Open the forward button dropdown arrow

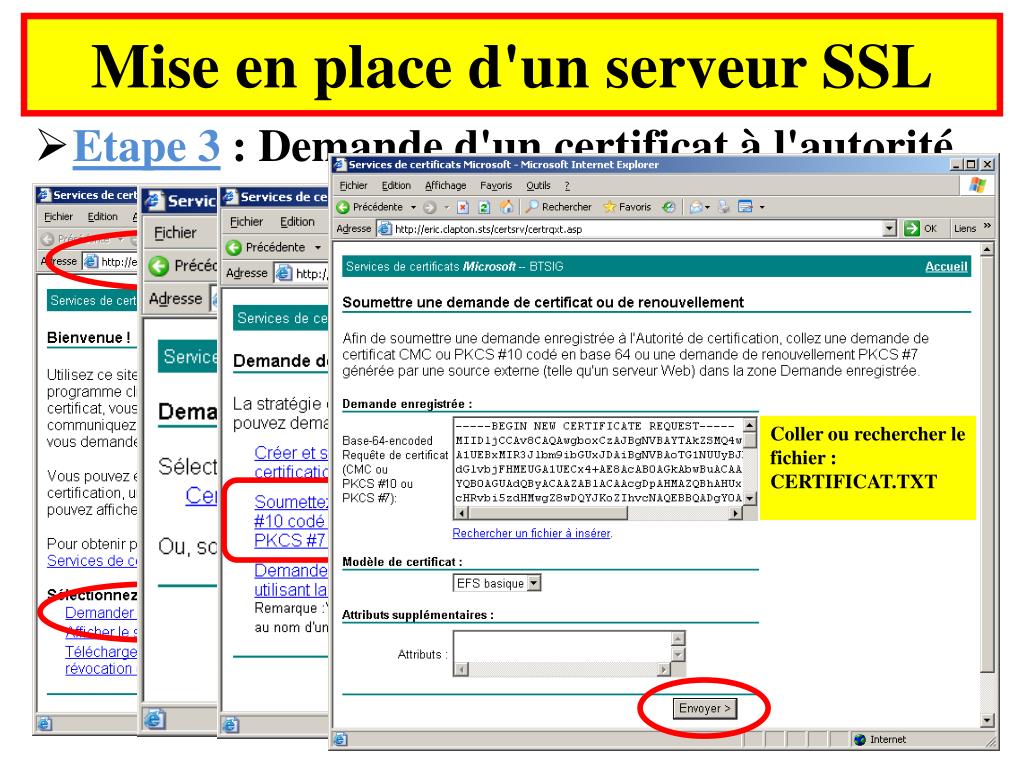tap(447, 208)
